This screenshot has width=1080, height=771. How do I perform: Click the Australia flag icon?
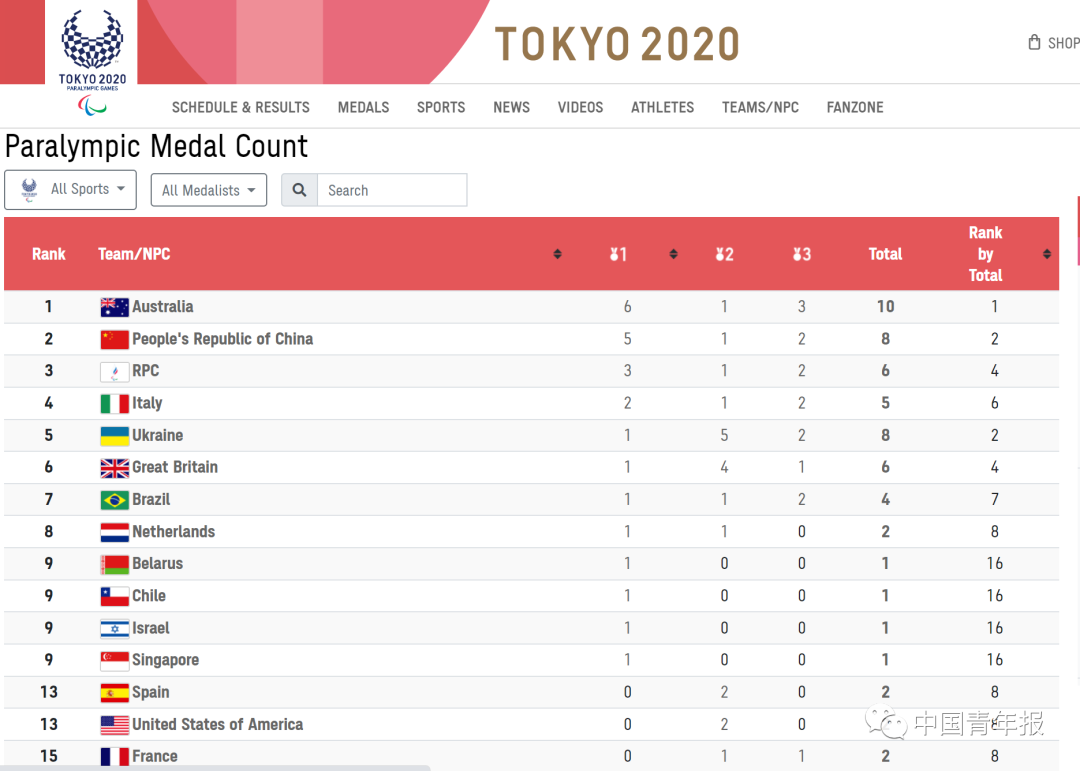114,307
